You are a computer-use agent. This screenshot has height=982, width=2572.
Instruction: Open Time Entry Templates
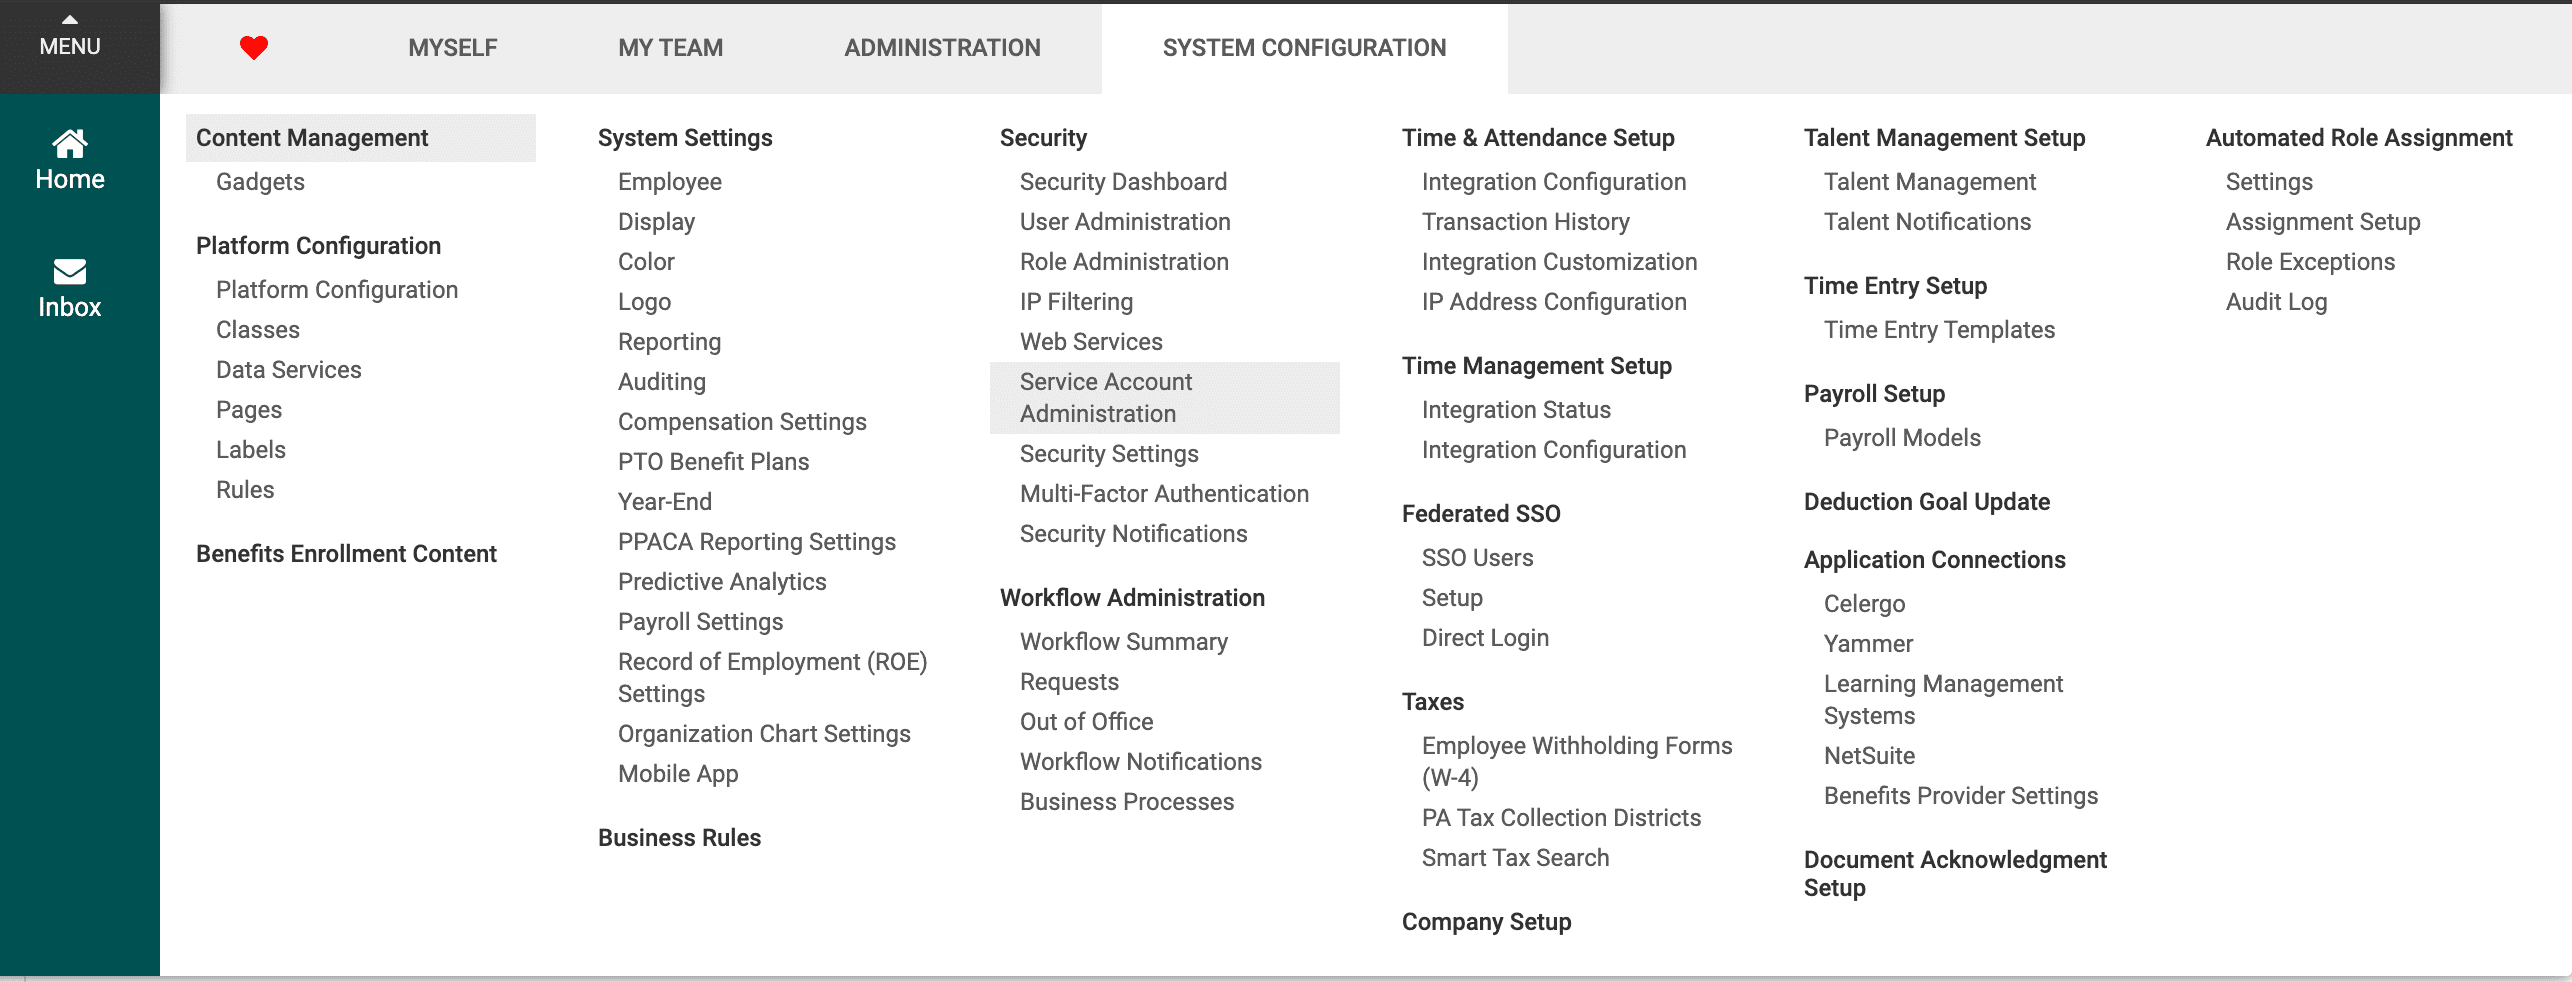point(1939,329)
